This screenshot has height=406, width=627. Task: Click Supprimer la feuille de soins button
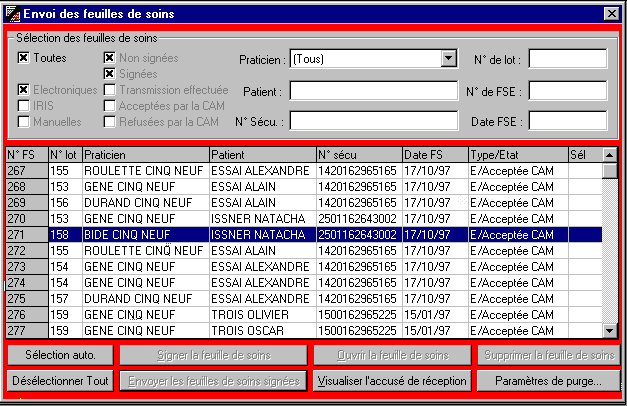point(549,355)
